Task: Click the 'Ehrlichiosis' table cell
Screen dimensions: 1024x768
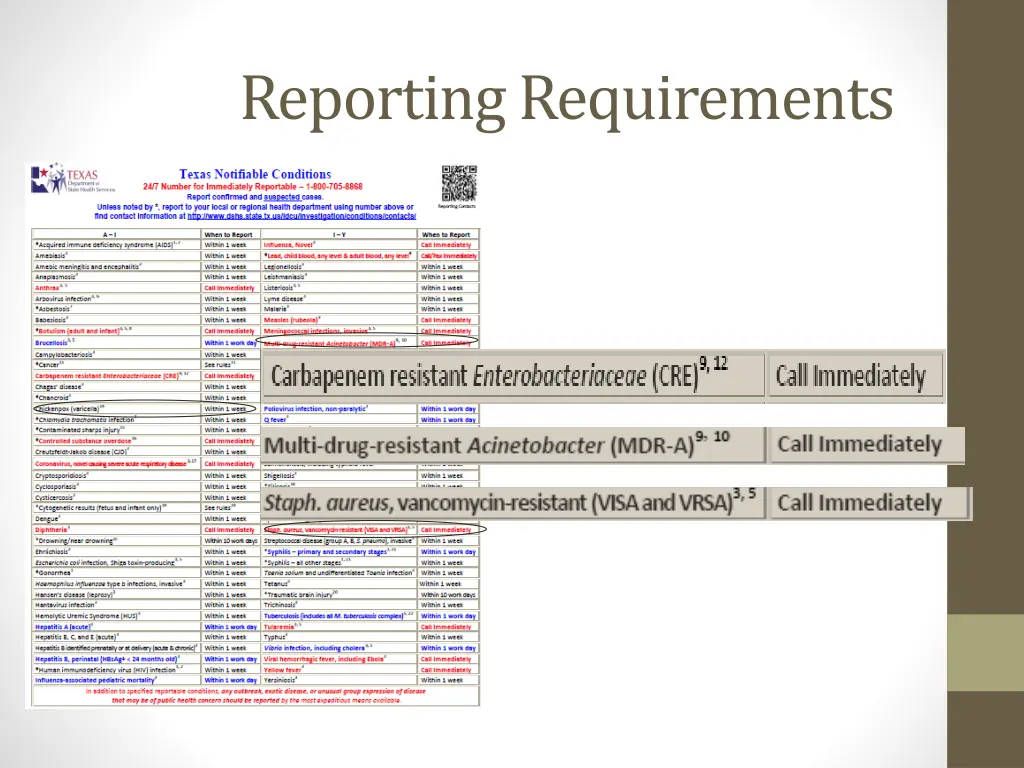Action: click(x=116, y=552)
